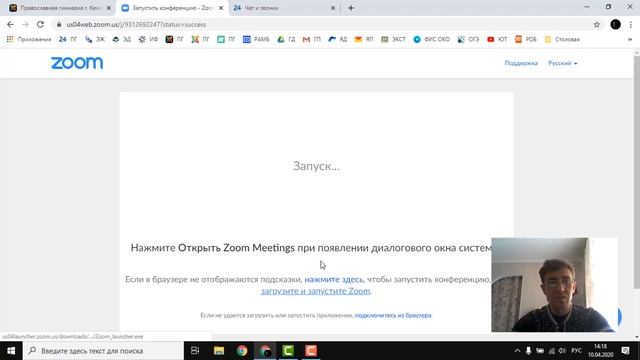
Task: Open the ИФ bookmark
Action: [148, 39]
